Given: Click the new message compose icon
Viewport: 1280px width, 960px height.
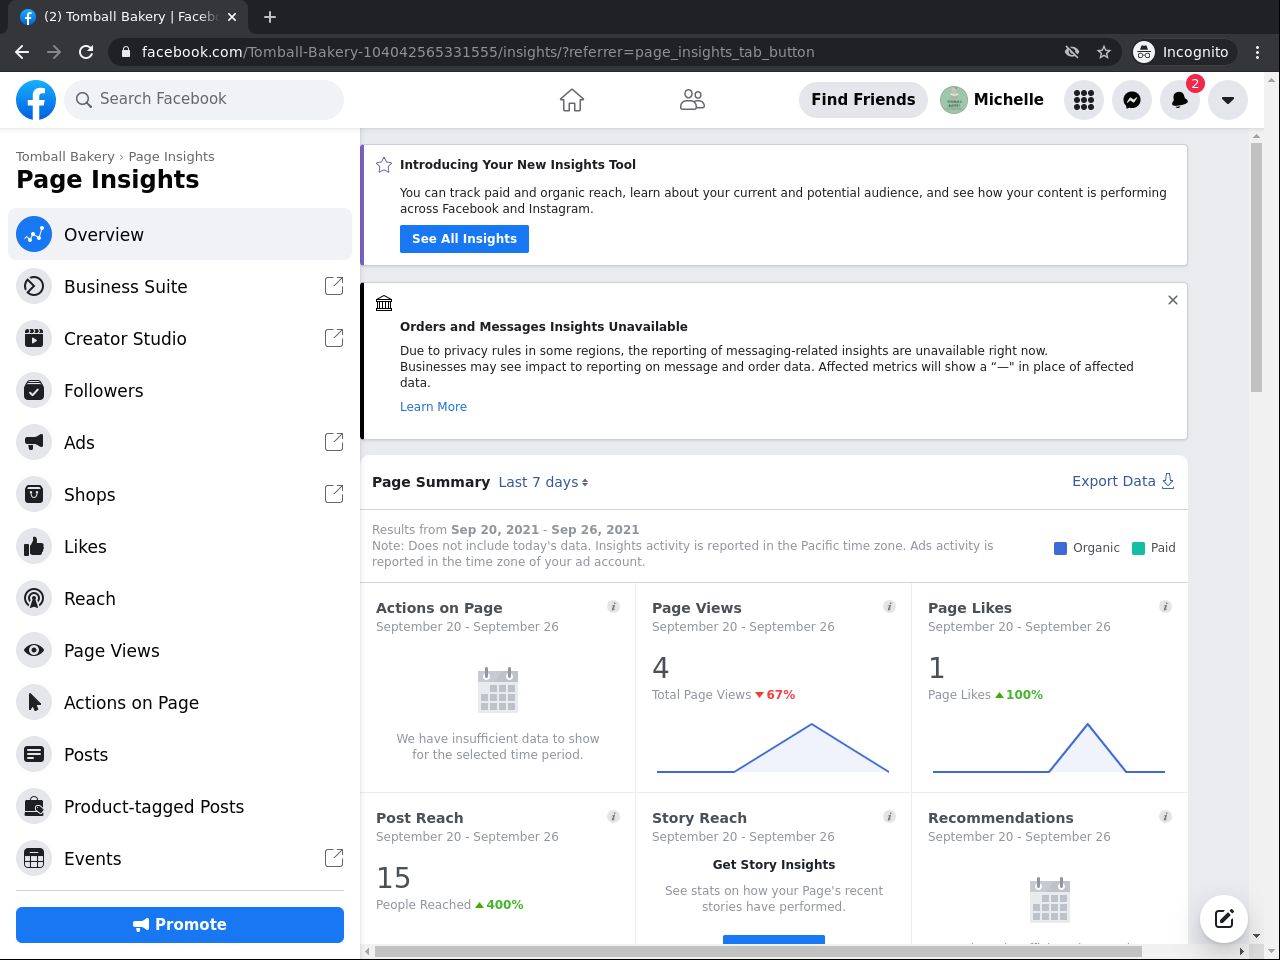Looking at the screenshot, I should 1224,918.
